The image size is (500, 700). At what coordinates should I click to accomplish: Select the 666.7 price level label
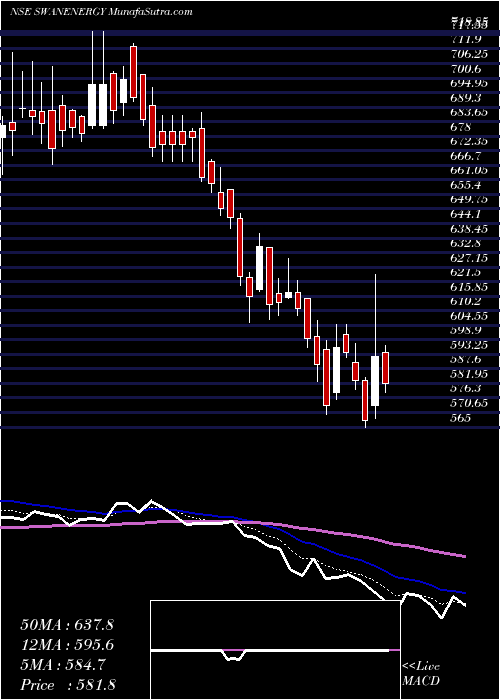click(468, 156)
